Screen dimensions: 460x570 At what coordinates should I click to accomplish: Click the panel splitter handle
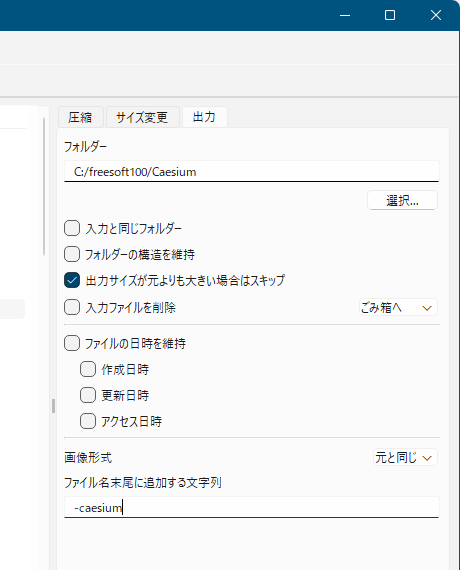(x=53, y=406)
